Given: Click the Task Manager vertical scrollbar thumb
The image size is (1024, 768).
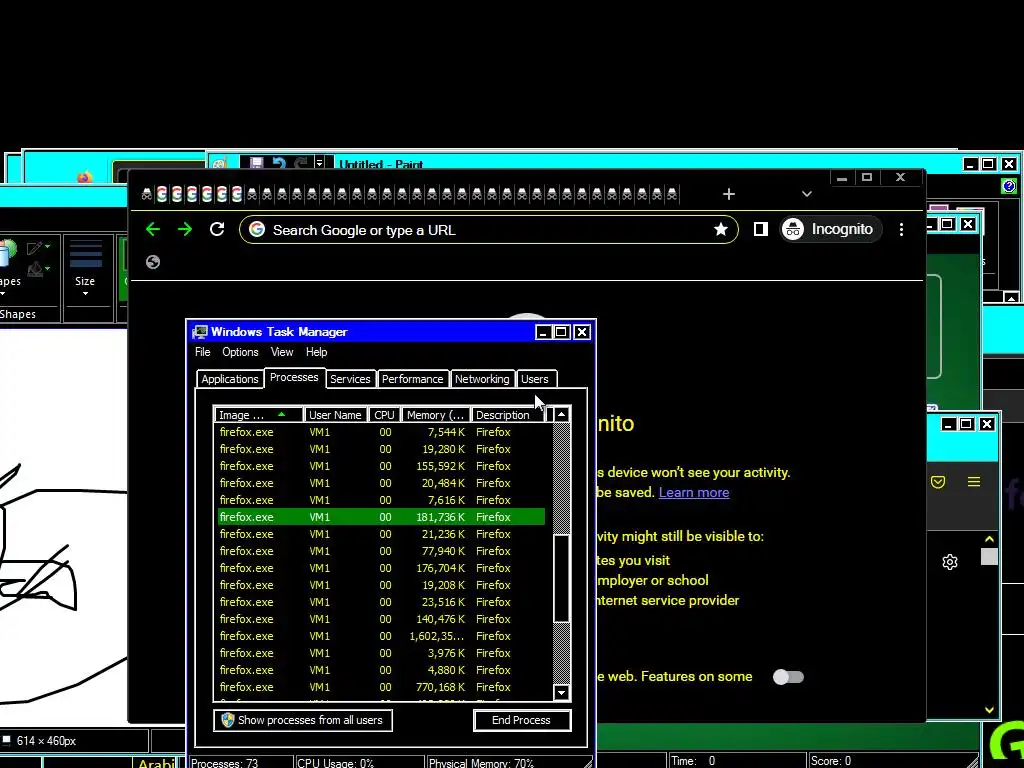Looking at the screenshot, I should 561,578.
